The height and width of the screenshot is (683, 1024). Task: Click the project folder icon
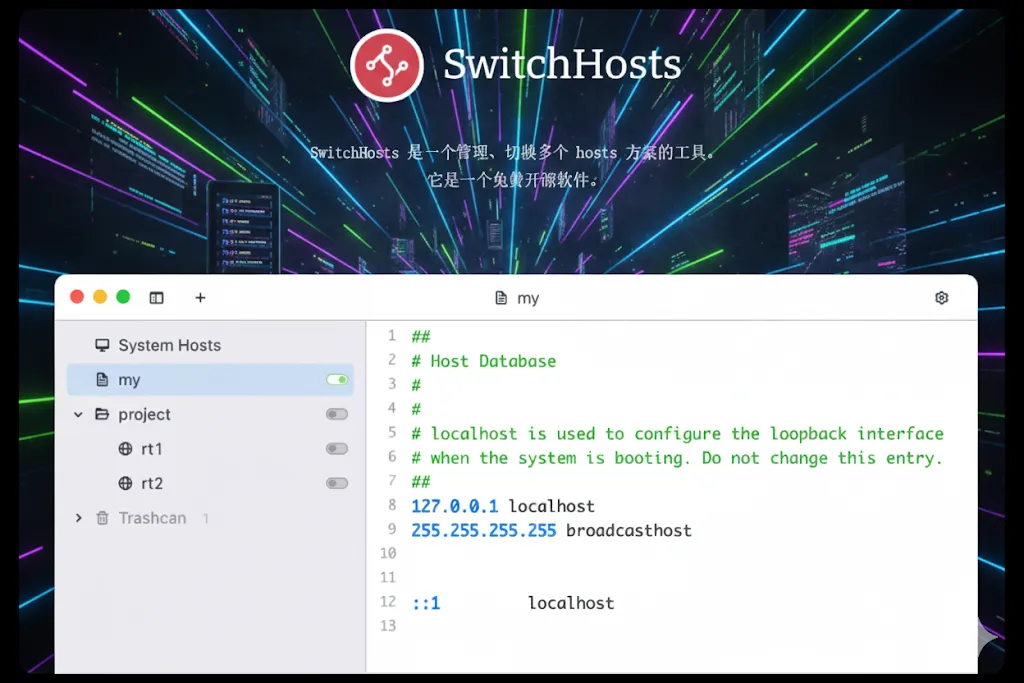coord(102,414)
